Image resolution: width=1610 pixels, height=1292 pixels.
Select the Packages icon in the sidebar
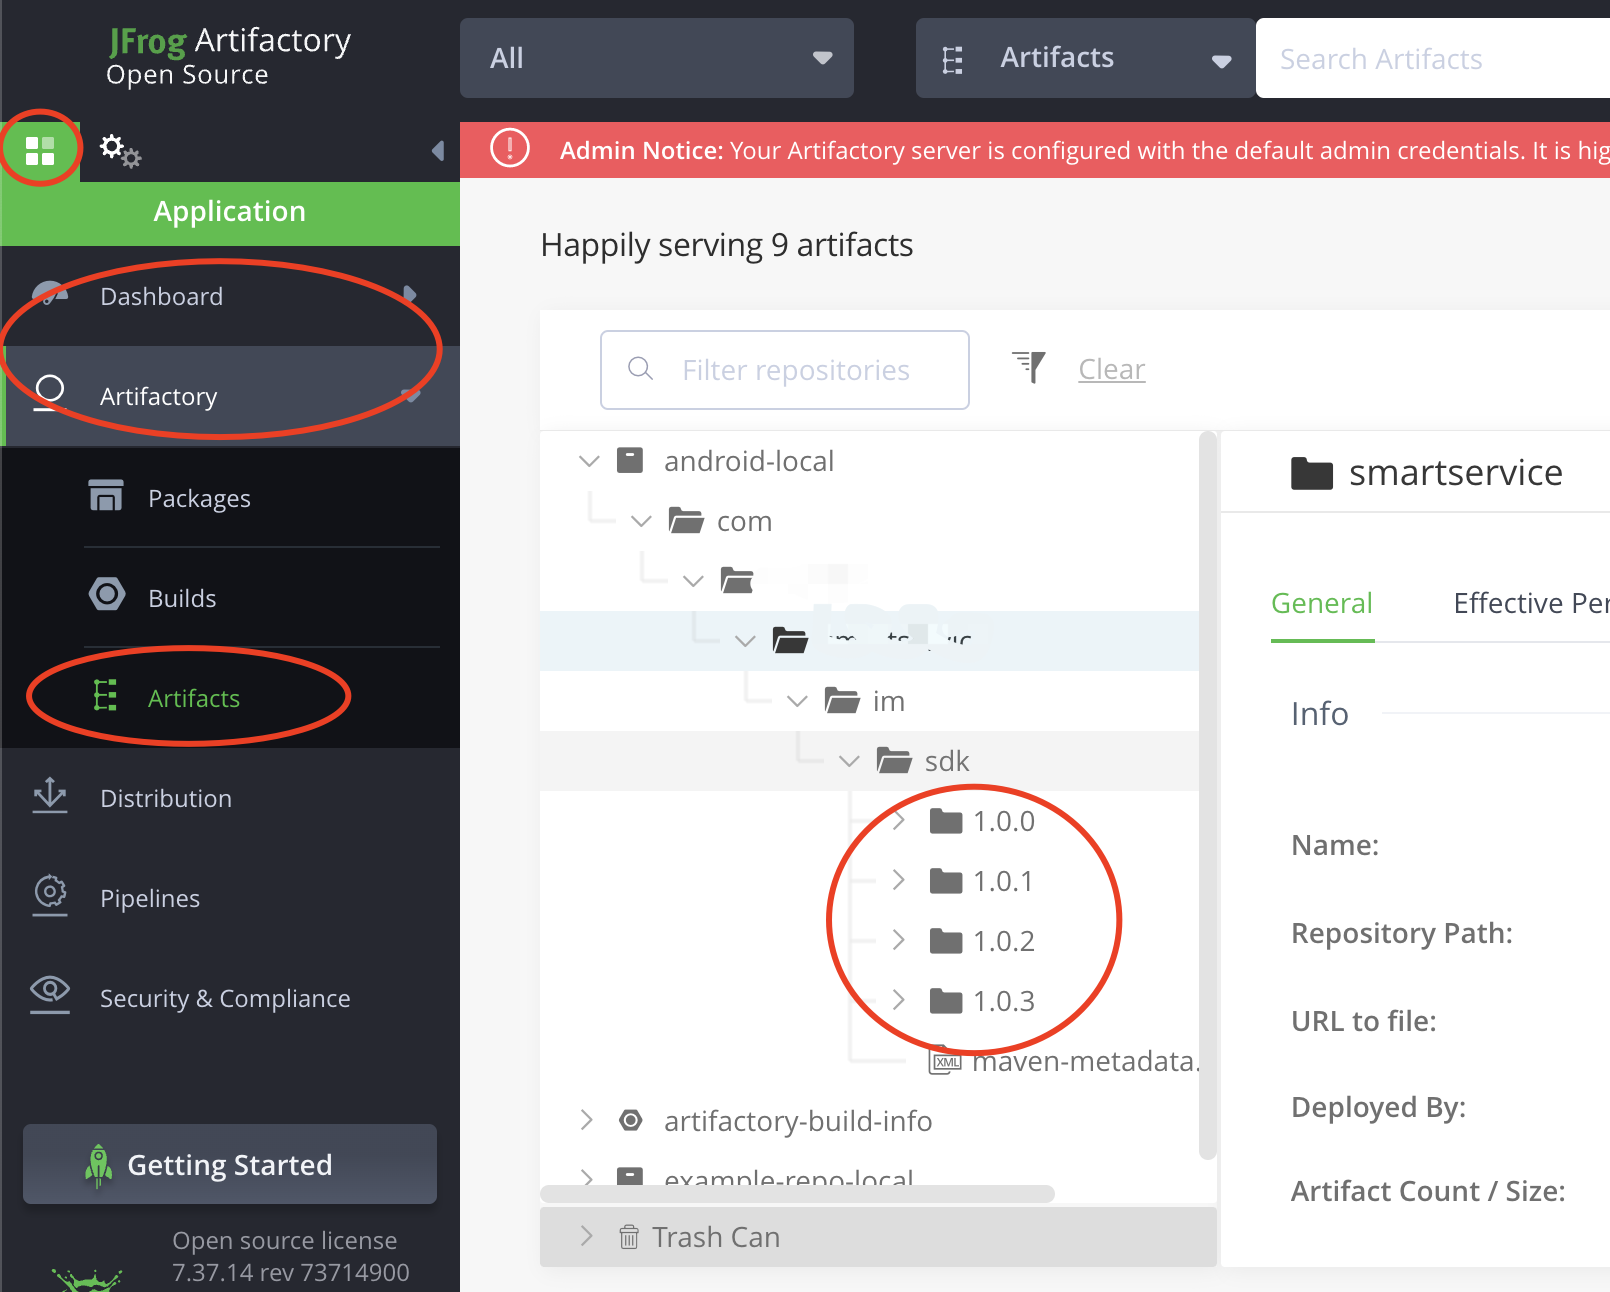click(106, 497)
